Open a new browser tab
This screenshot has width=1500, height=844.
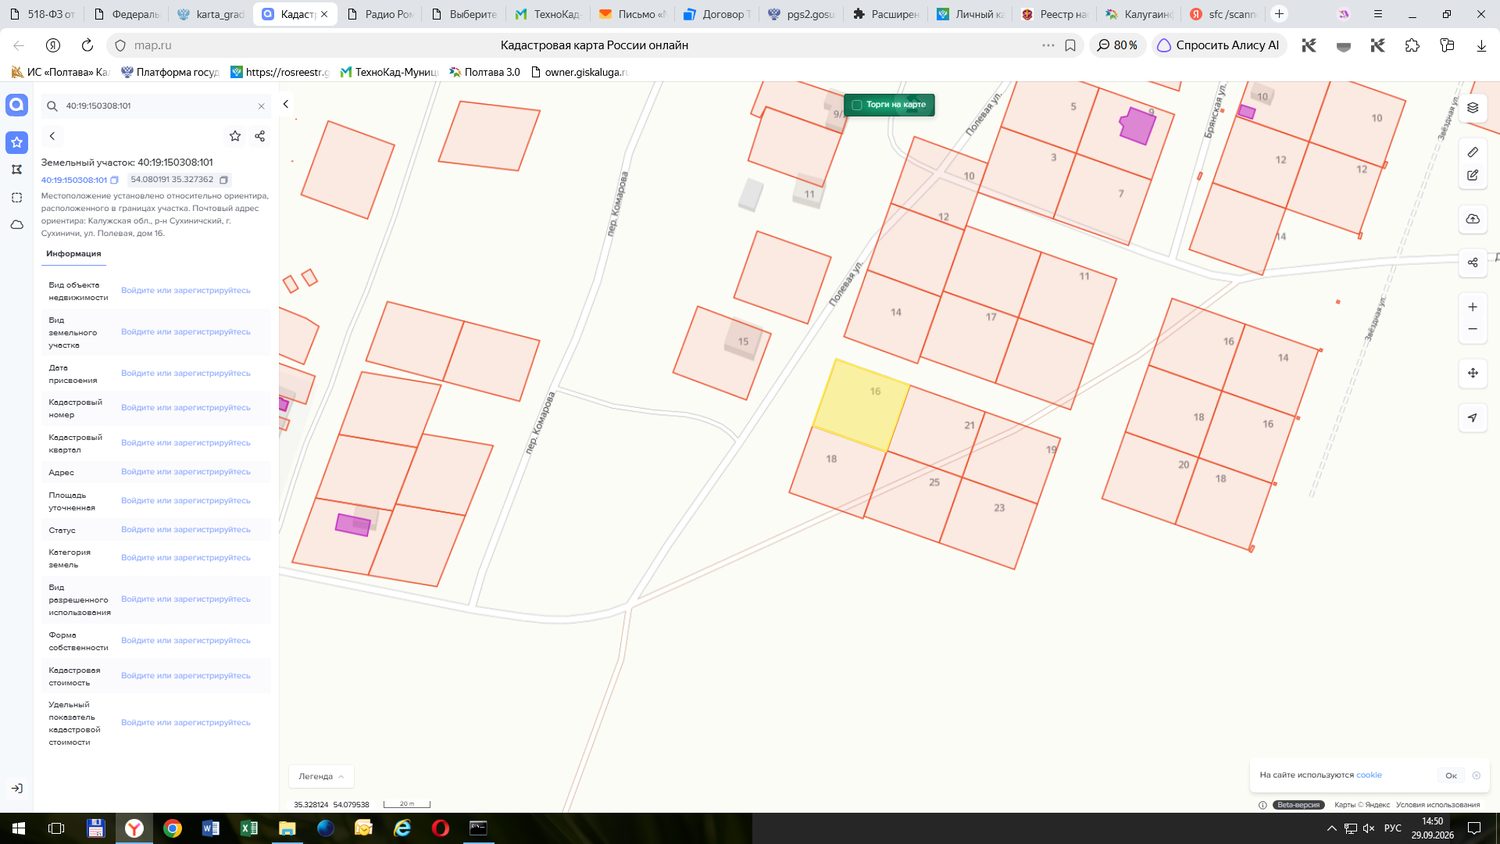coord(1279,14)
